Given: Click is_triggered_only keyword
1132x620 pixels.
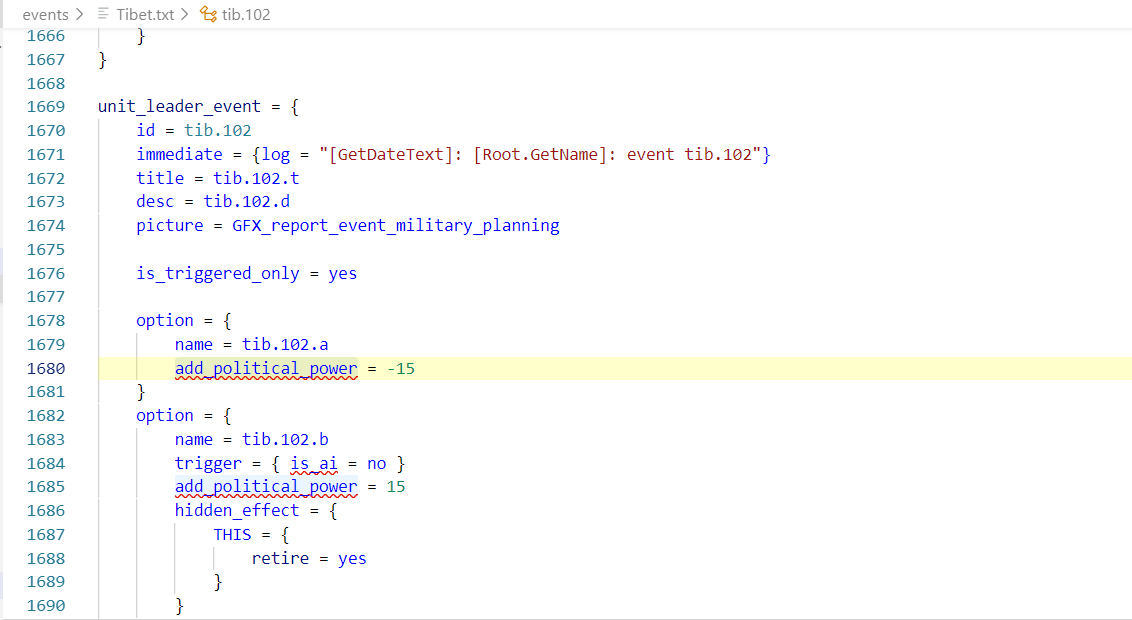Looking at the screenshot, I should (217, 274).
